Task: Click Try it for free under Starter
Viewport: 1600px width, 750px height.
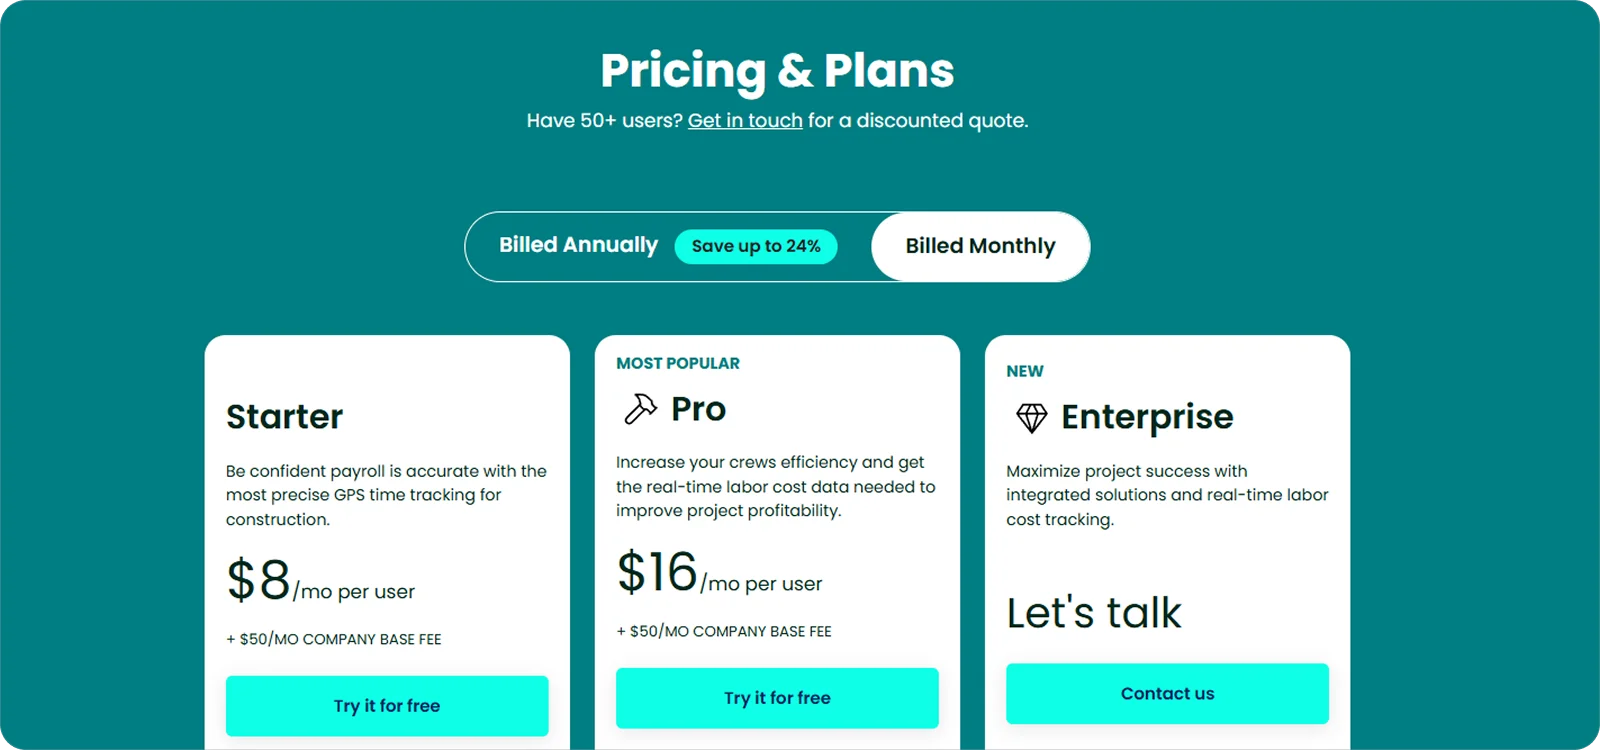Action: [x=387, y=705]
